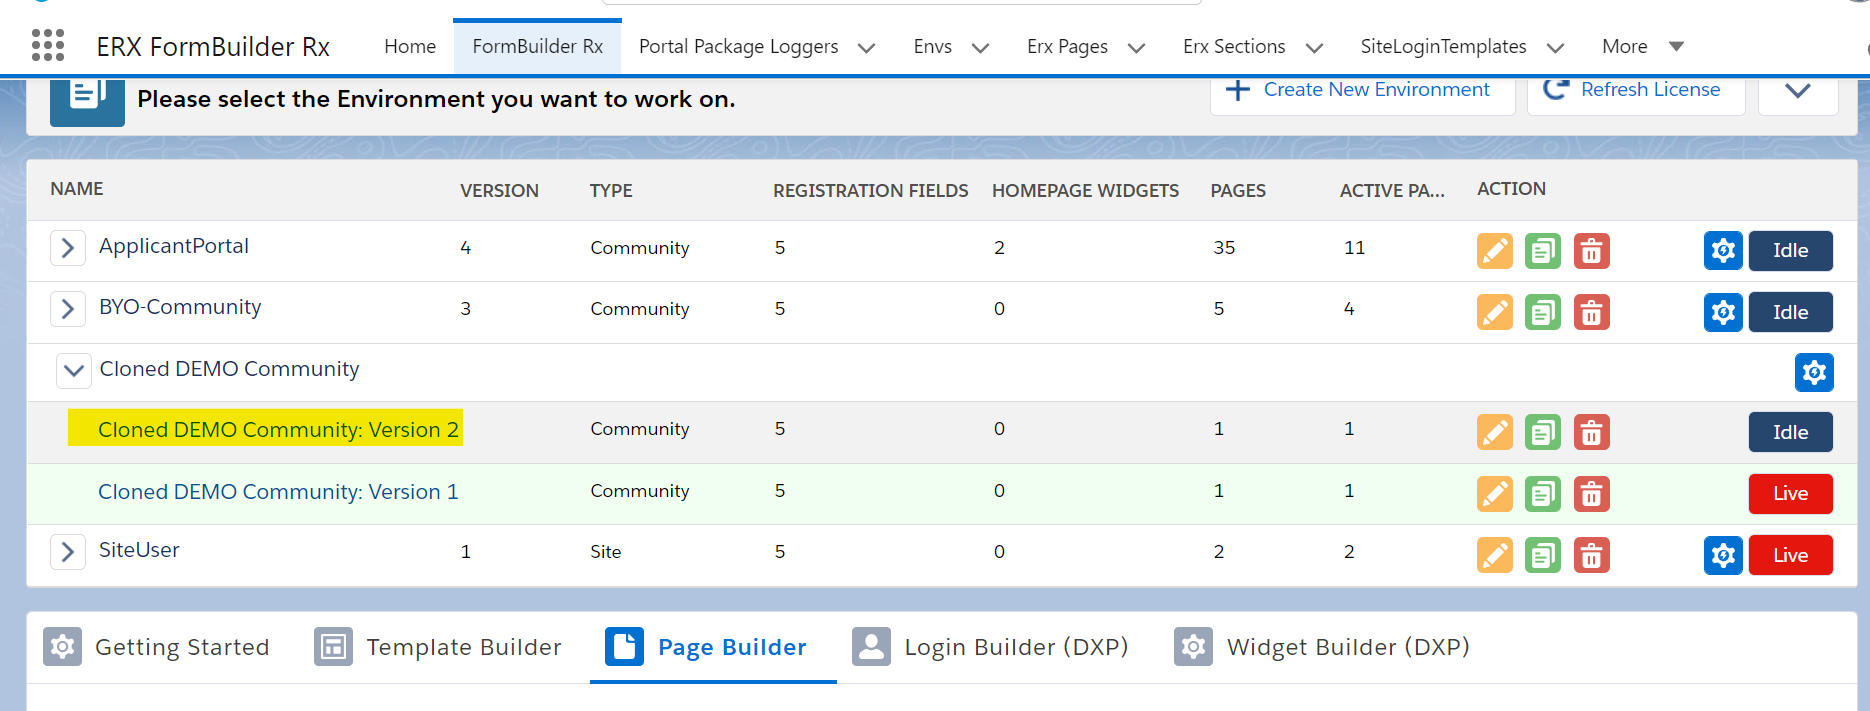Open settings gear for ApplicantPortal row
Image resolution: width=1870 pixels, height=711 pixels.
click(1722, 251)
